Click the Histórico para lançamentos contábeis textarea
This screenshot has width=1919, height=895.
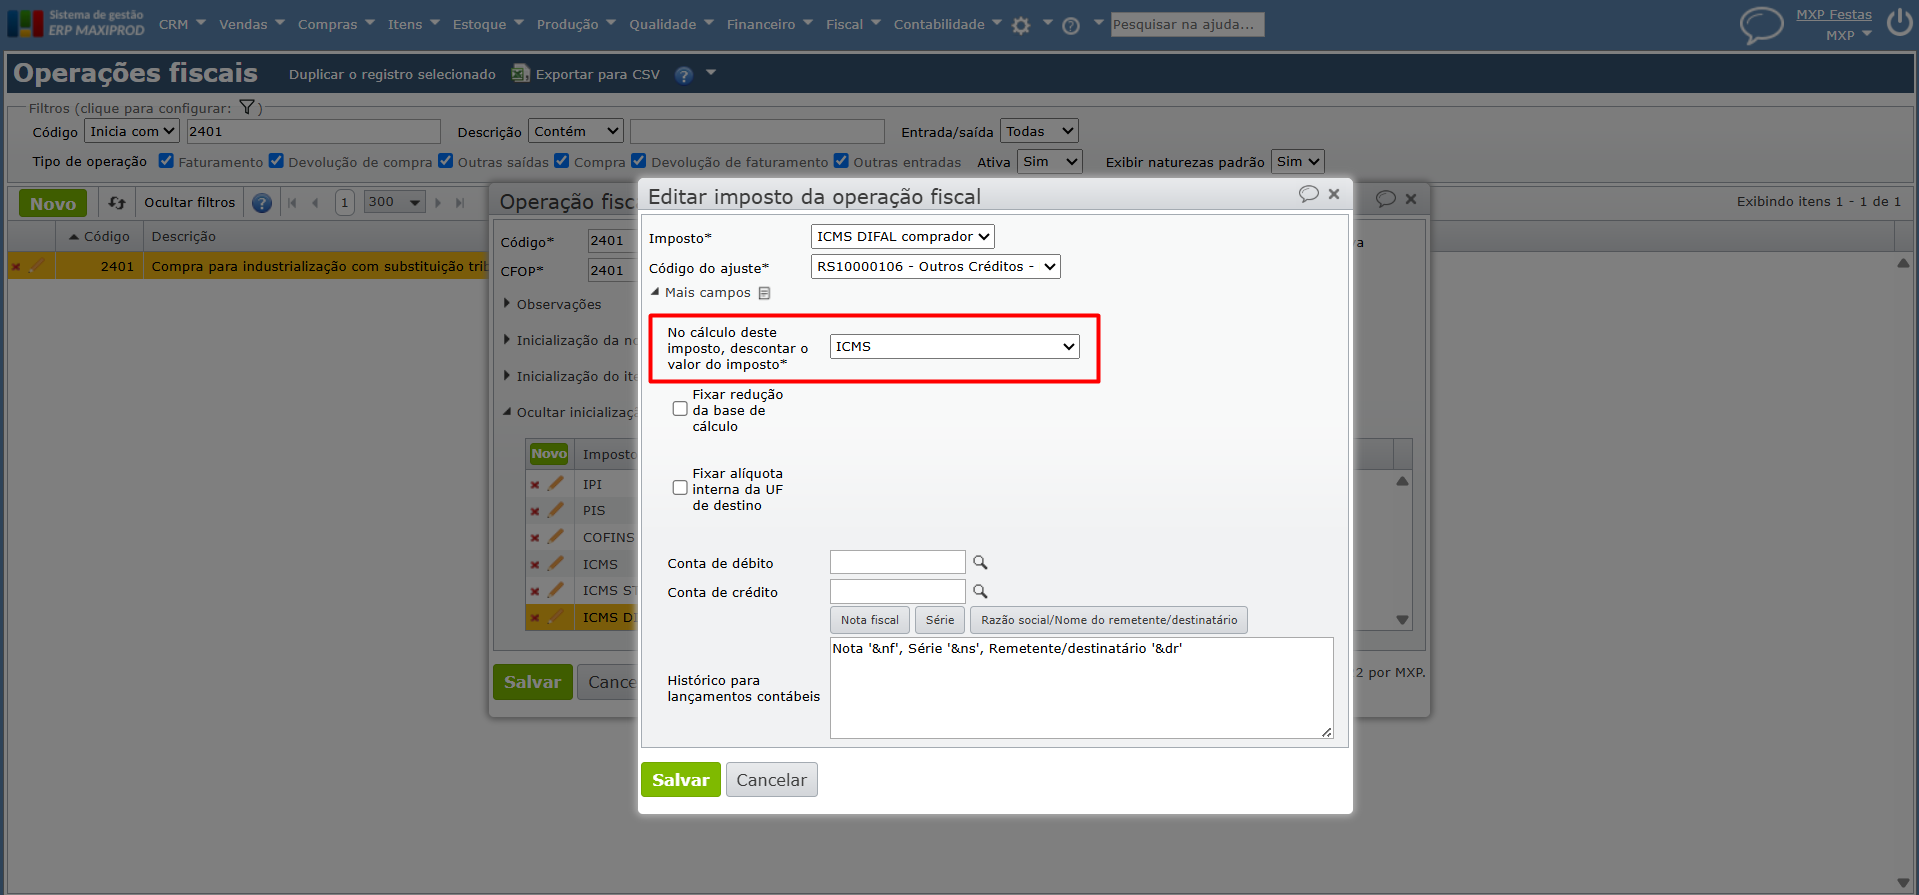pos(1082,688)
